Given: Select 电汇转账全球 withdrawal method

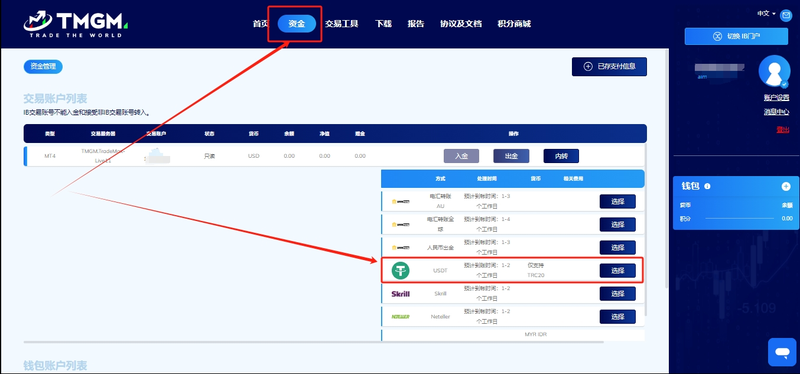Looking at the screenshot, I should [617, 225].
